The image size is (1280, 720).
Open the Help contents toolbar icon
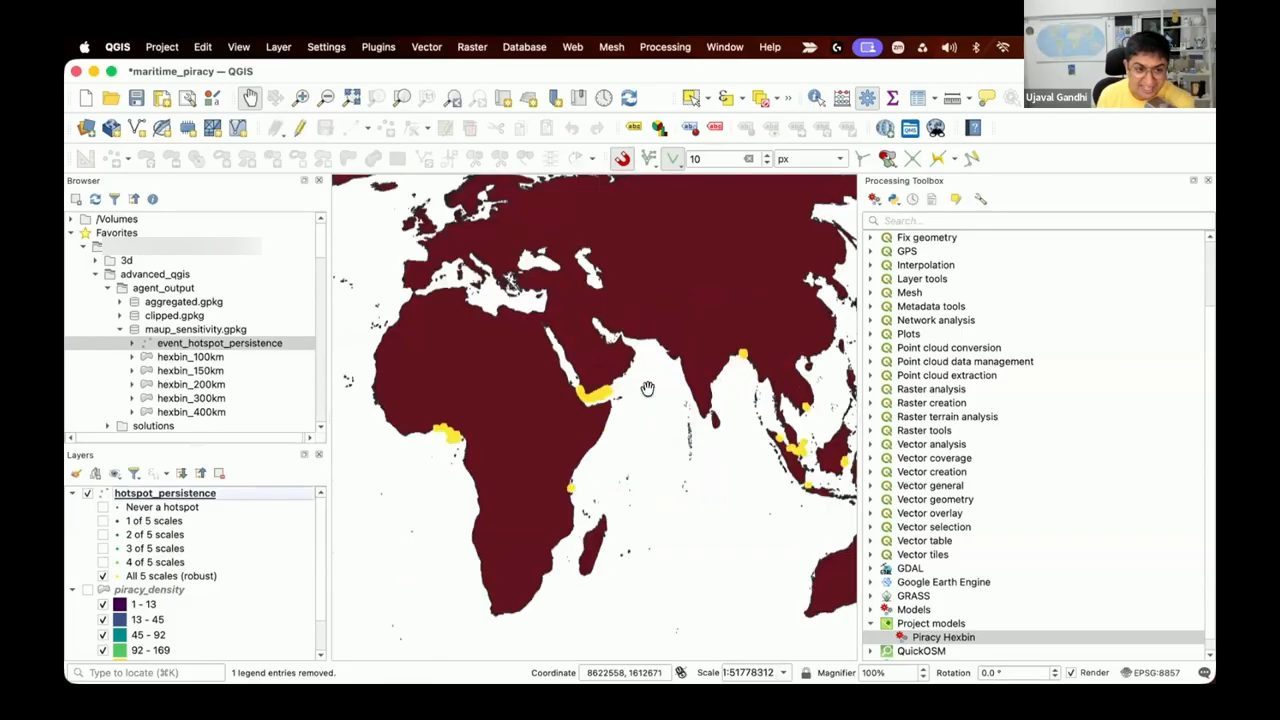[x=973, y=128]
